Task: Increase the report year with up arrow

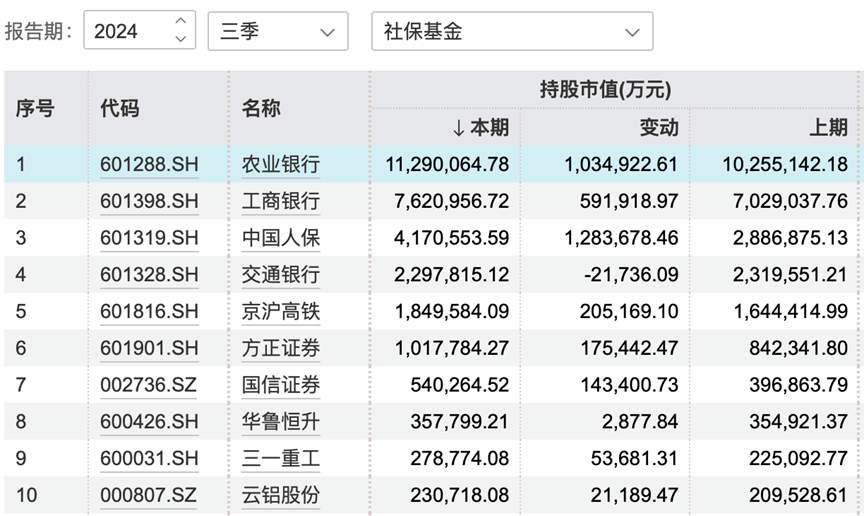Action: (180, 22)
